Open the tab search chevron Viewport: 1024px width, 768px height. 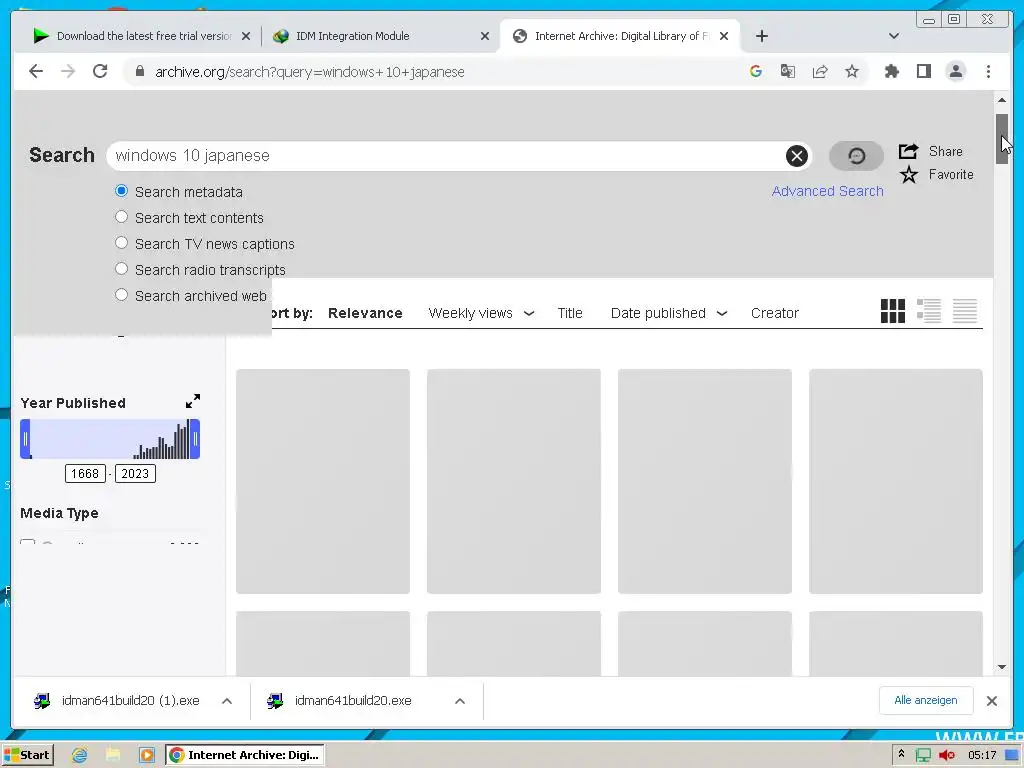point(893,36)
